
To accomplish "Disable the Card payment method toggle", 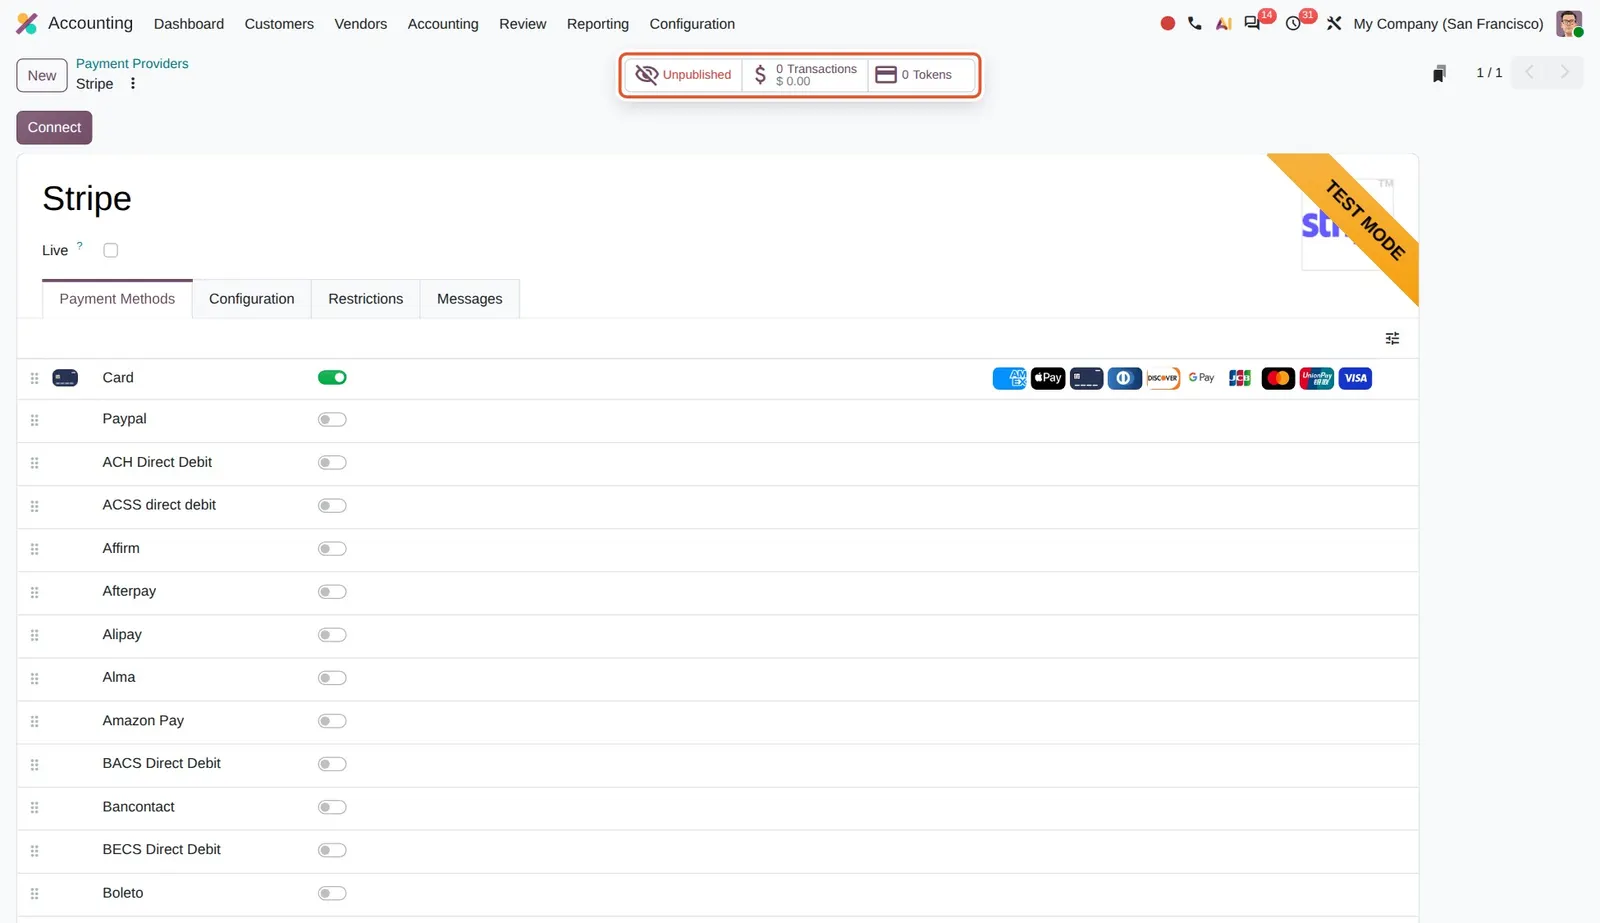I will tap(332, 377).
